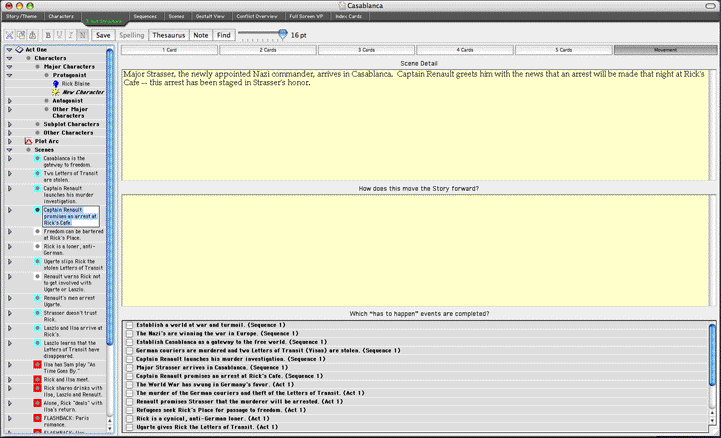The image size is (721, 438).
Task: Click into 'How does this move the Story forward' field
Action: [x=418, y=248]
